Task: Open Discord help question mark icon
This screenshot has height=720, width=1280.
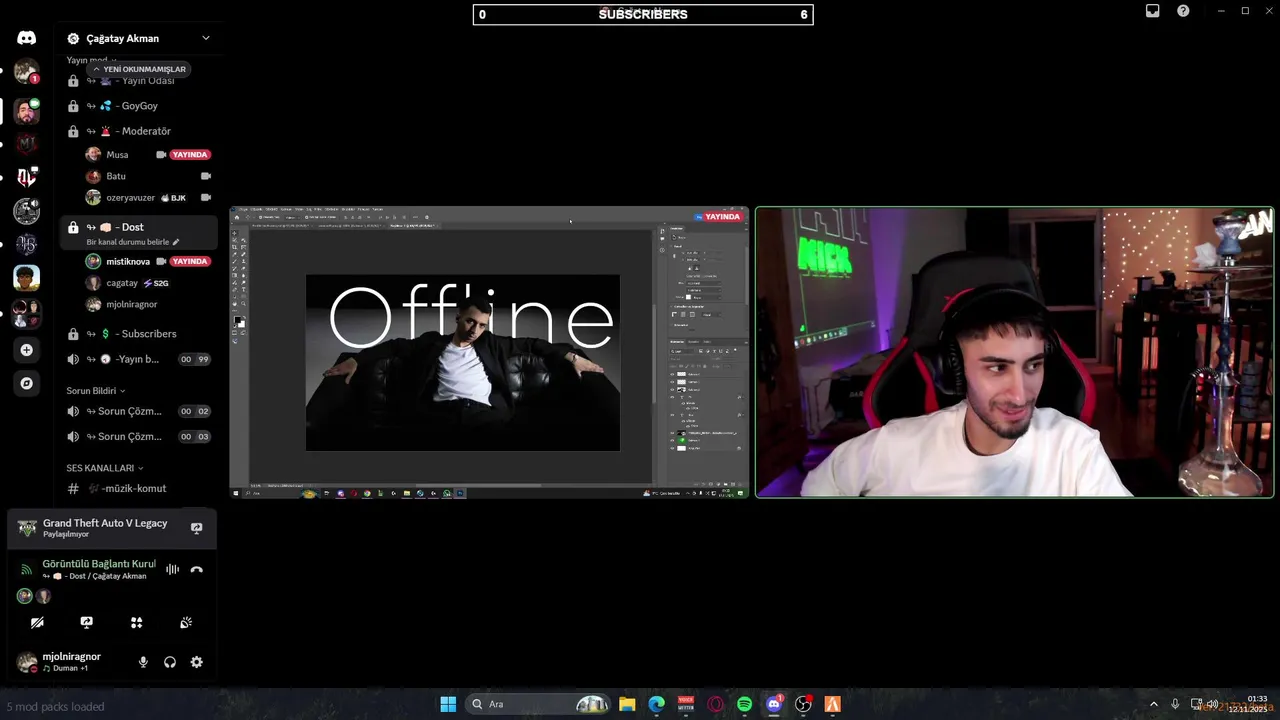Action: [1183, 11]
